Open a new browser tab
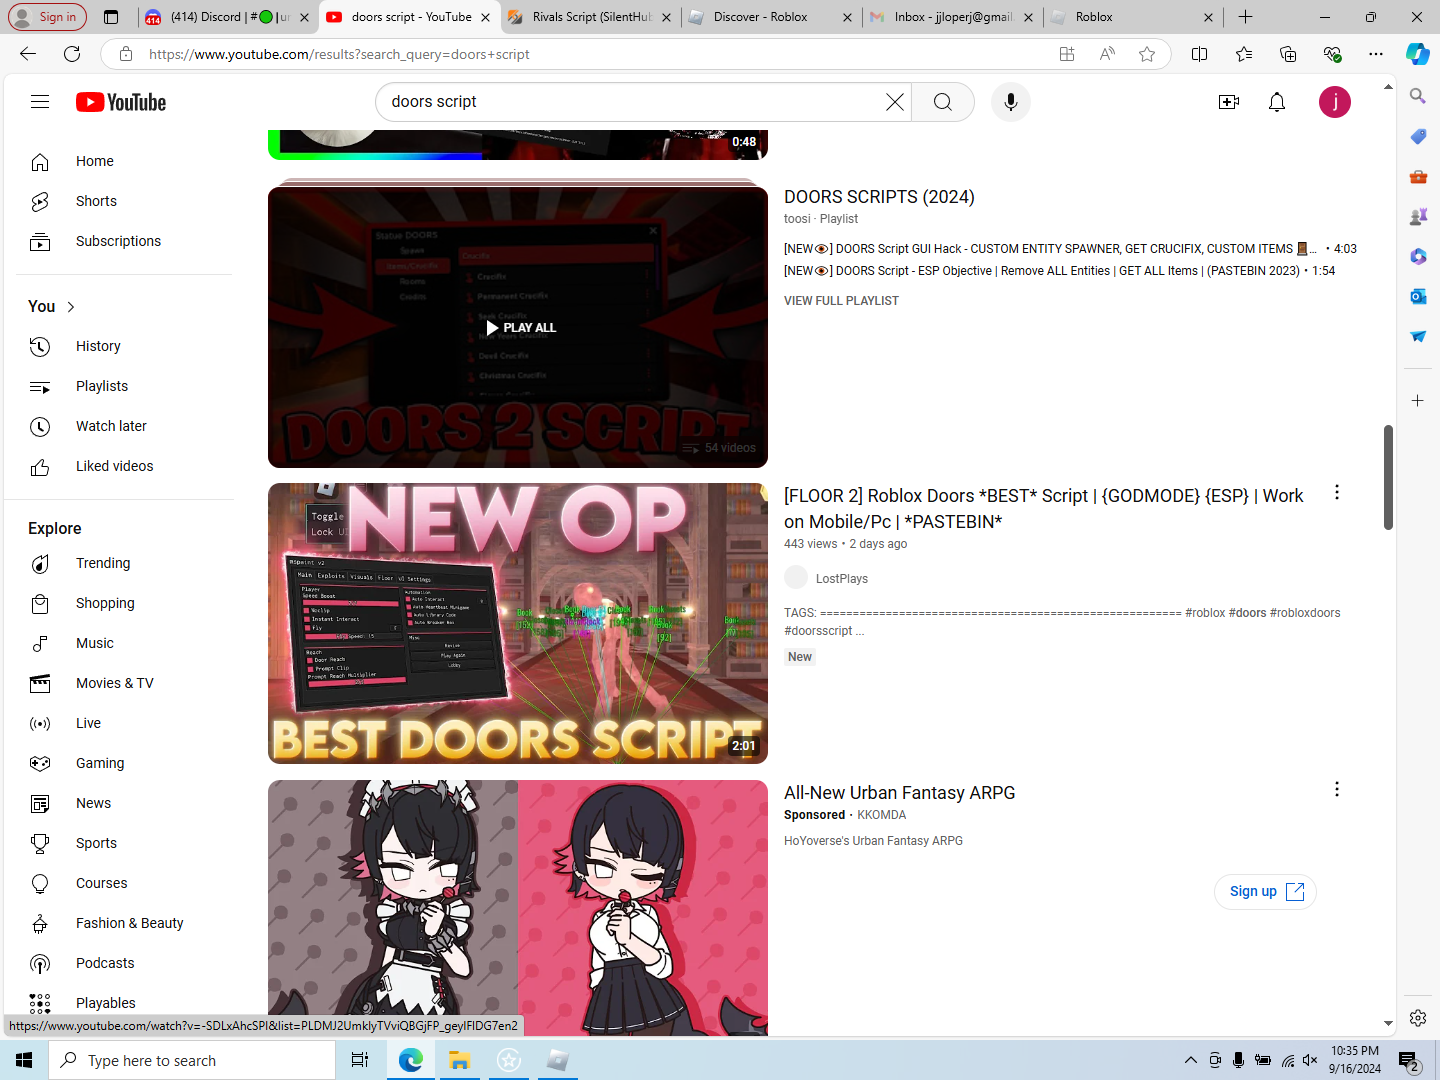The image size is (1440, 1080). [x=1245, y=17]
